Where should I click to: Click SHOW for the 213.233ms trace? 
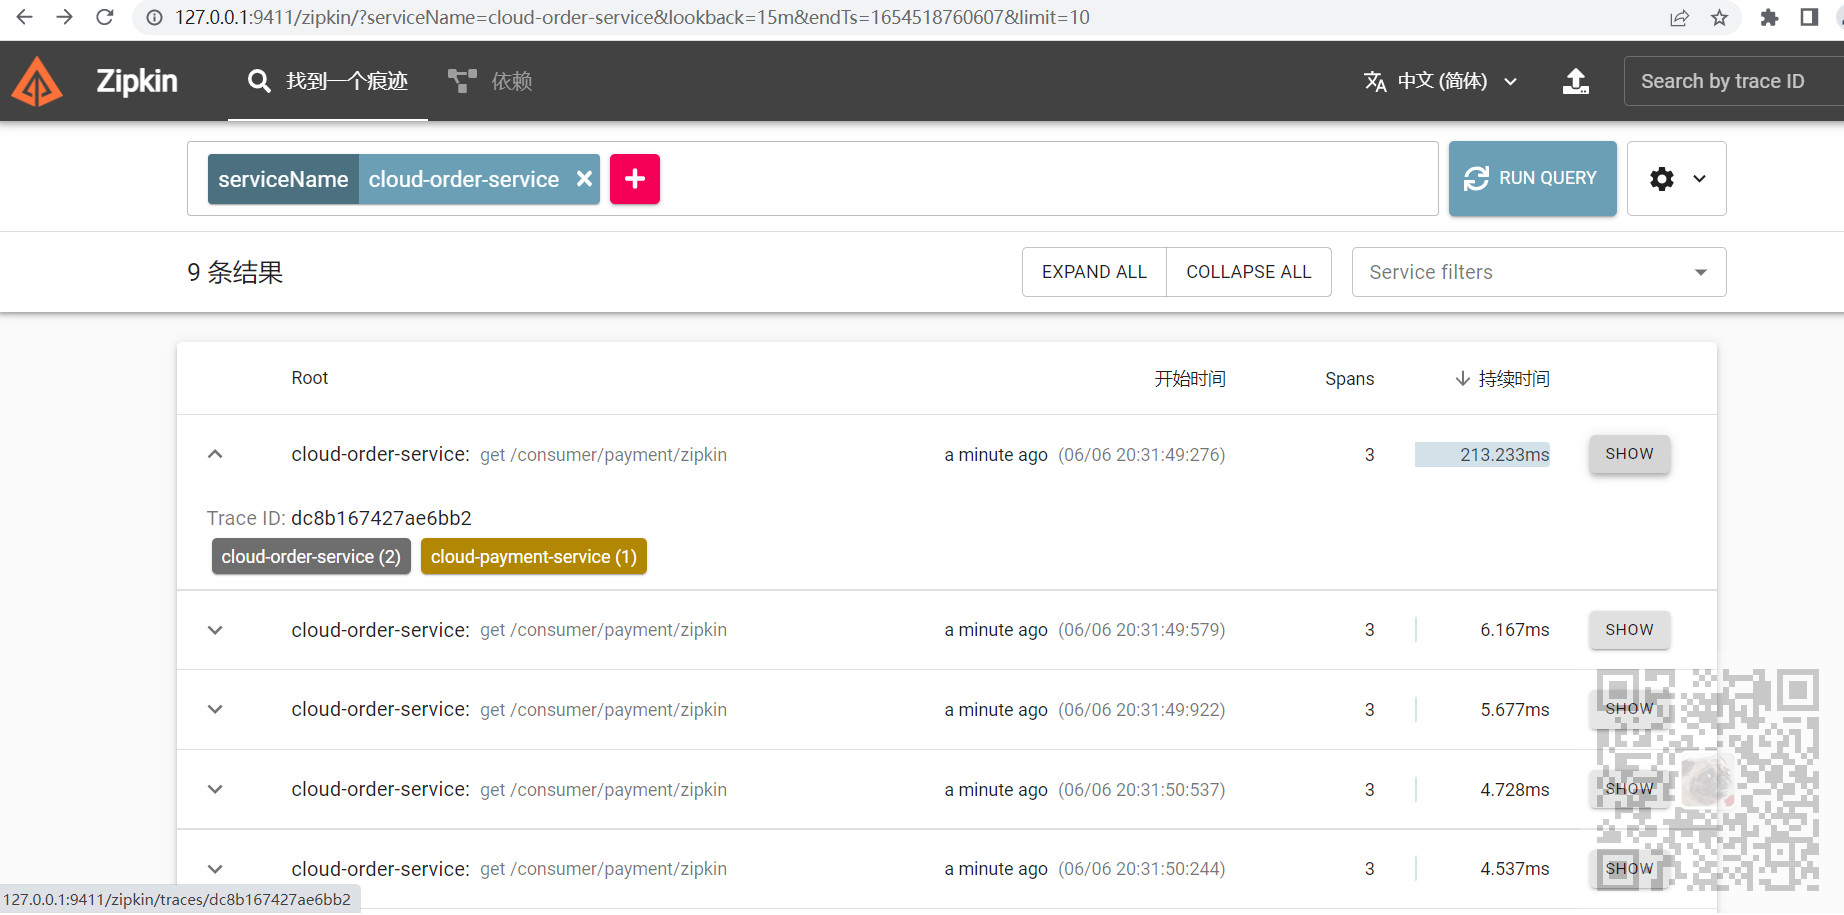point(1630,454)
